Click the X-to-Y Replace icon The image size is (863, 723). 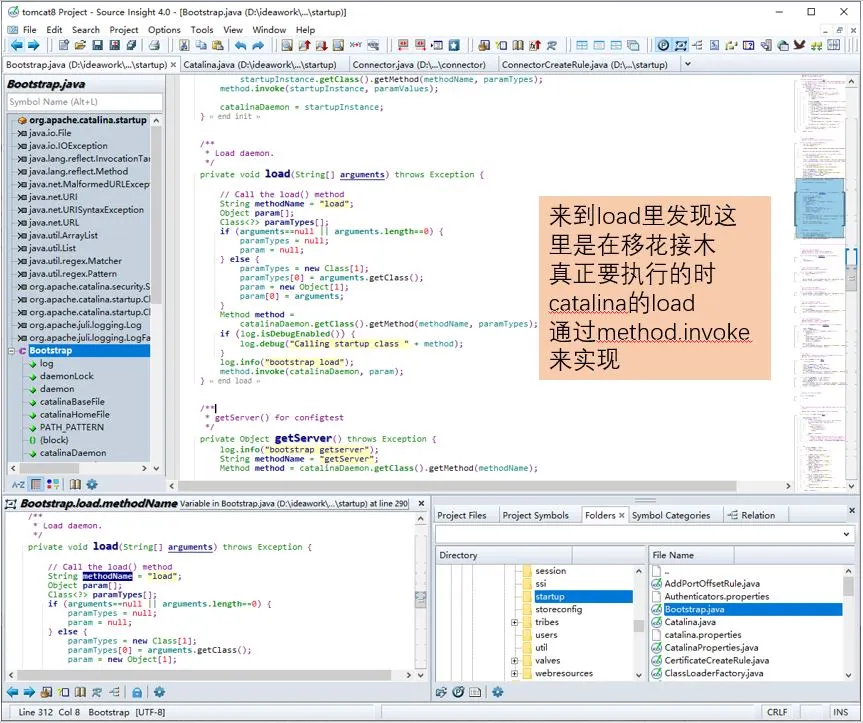pos(356,46)
